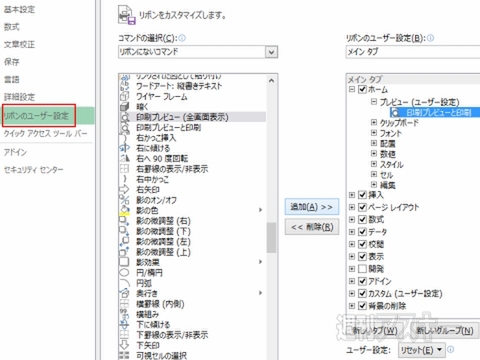The width and height of the screenshot is (480, 360).
Task: Enable the 開発 tab checkbox
Action: tap(362, 269)
